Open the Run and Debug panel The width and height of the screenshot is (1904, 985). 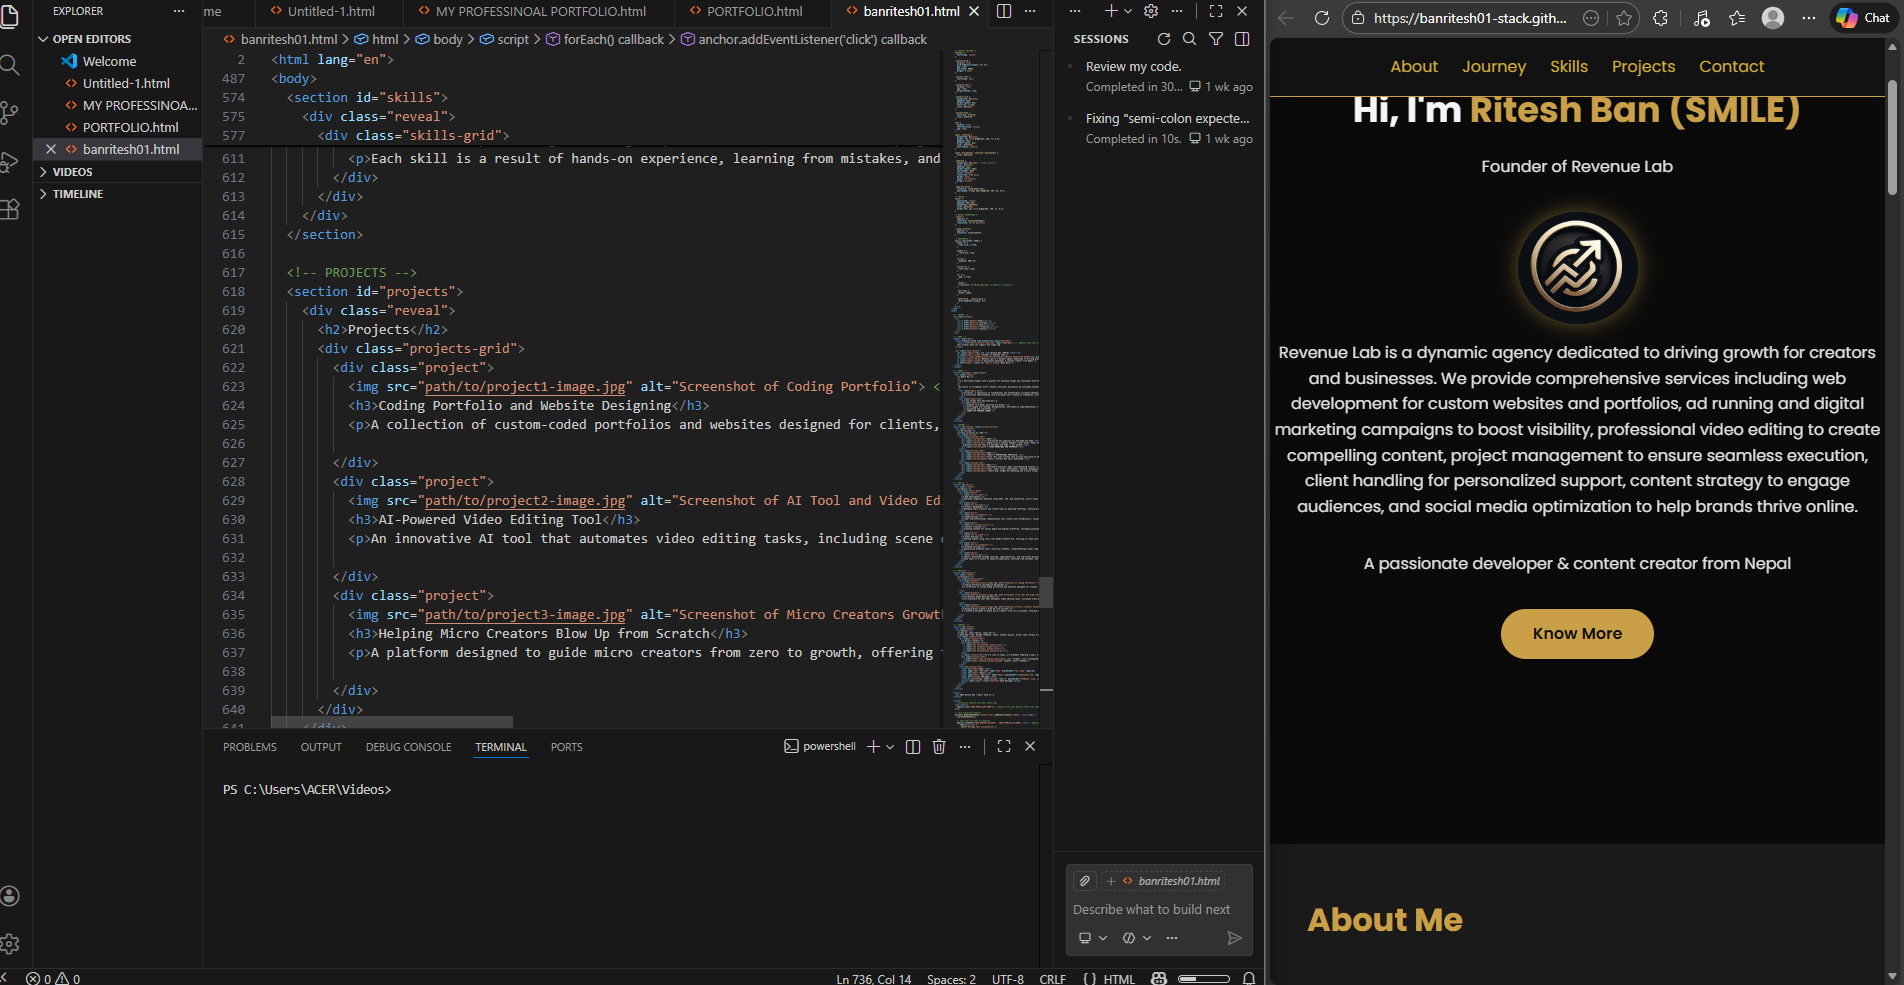coord(11,160)
